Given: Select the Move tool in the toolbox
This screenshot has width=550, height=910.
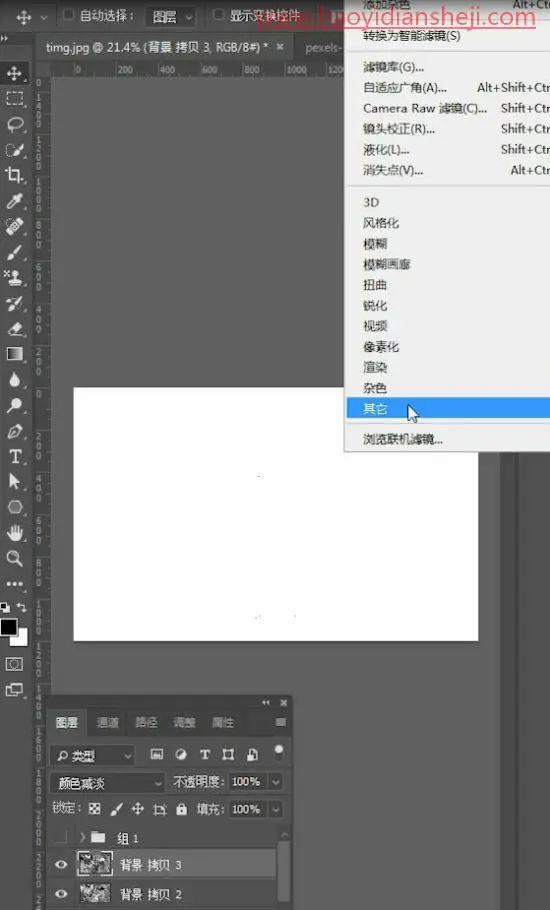Looking at the screenshot, I should [x=15, y=73].
